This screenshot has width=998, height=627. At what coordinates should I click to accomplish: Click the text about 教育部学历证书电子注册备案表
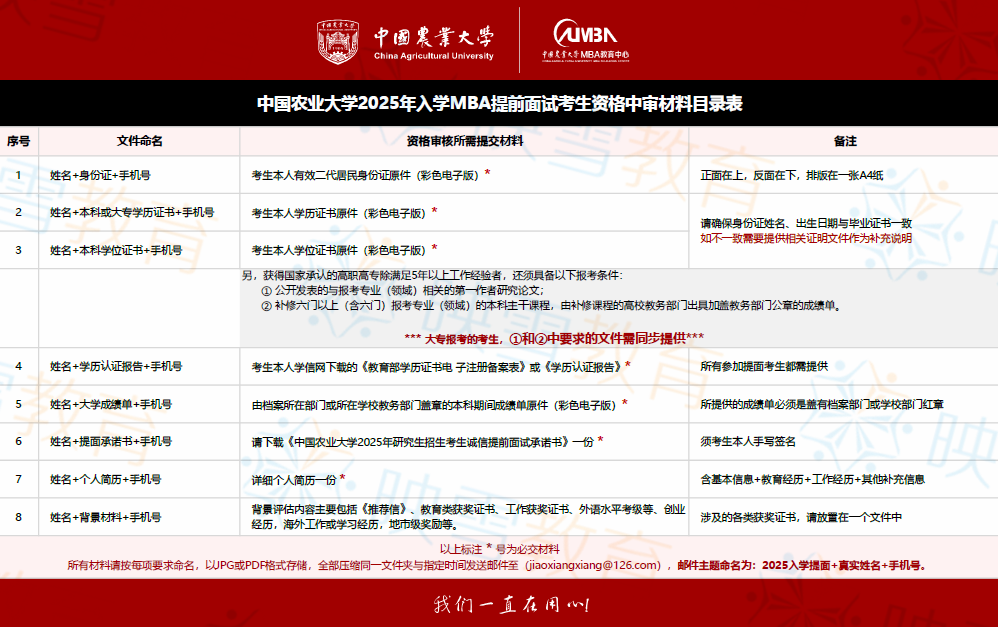click(x=436, y=367)
